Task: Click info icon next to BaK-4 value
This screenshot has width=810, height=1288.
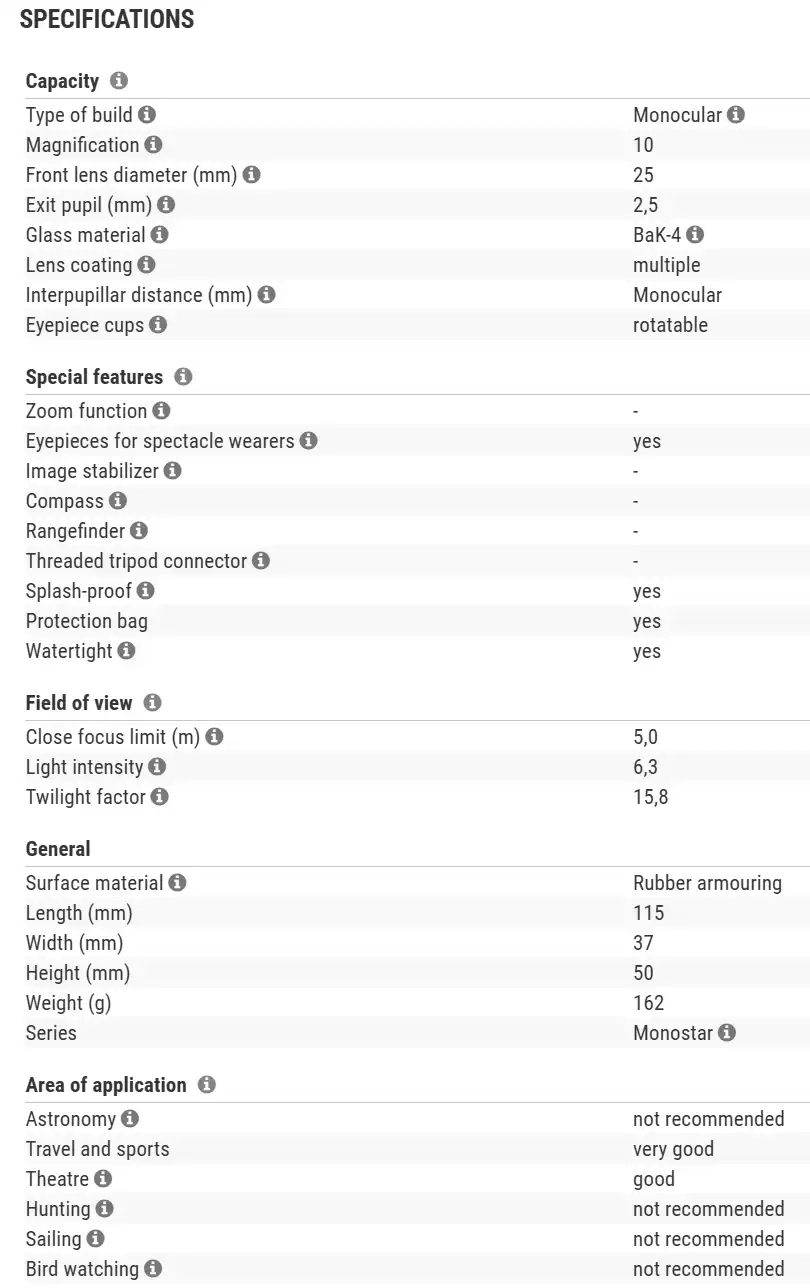Action: pos(695,235)
